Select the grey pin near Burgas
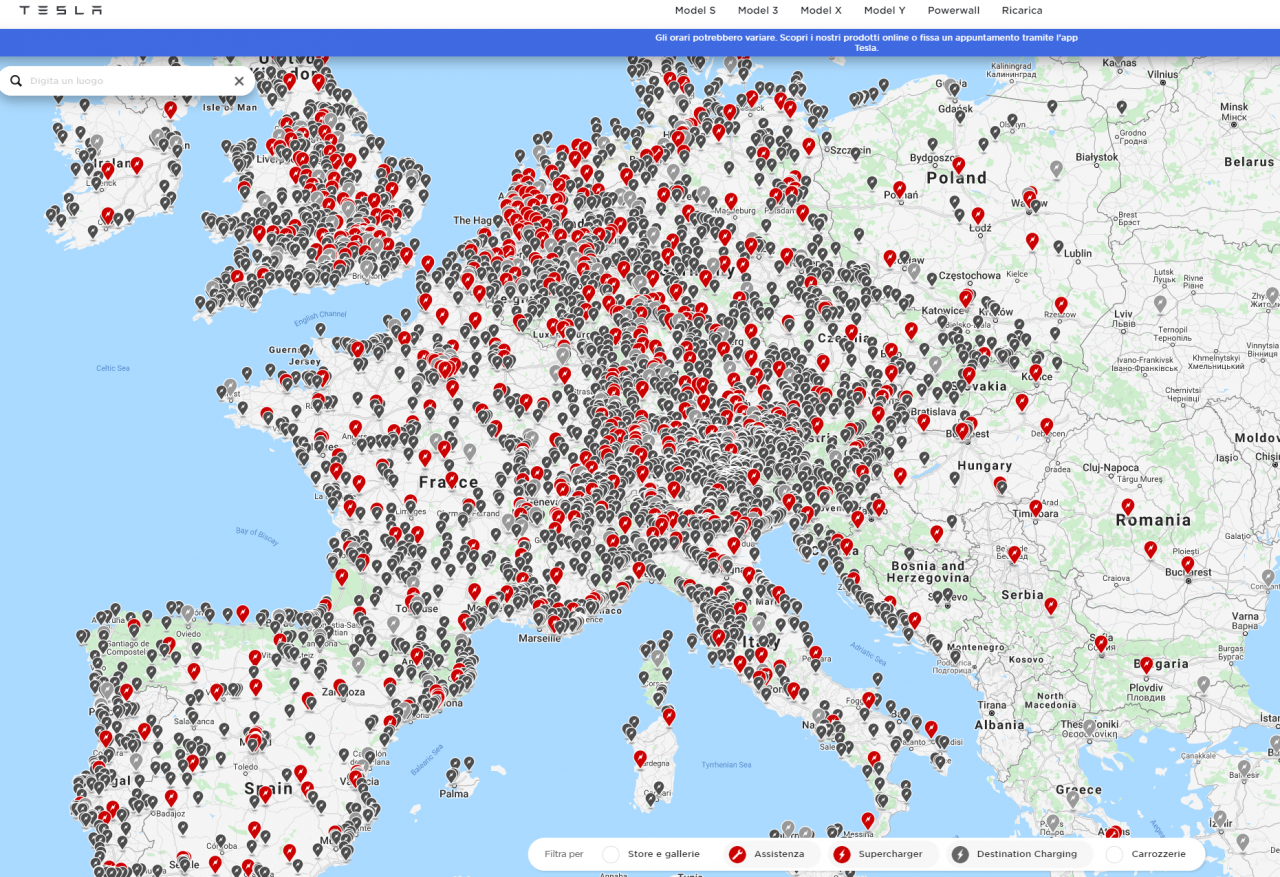The width and height of the screenshot is (1280, 877). pyautogui.click(x=1204, y=684)
